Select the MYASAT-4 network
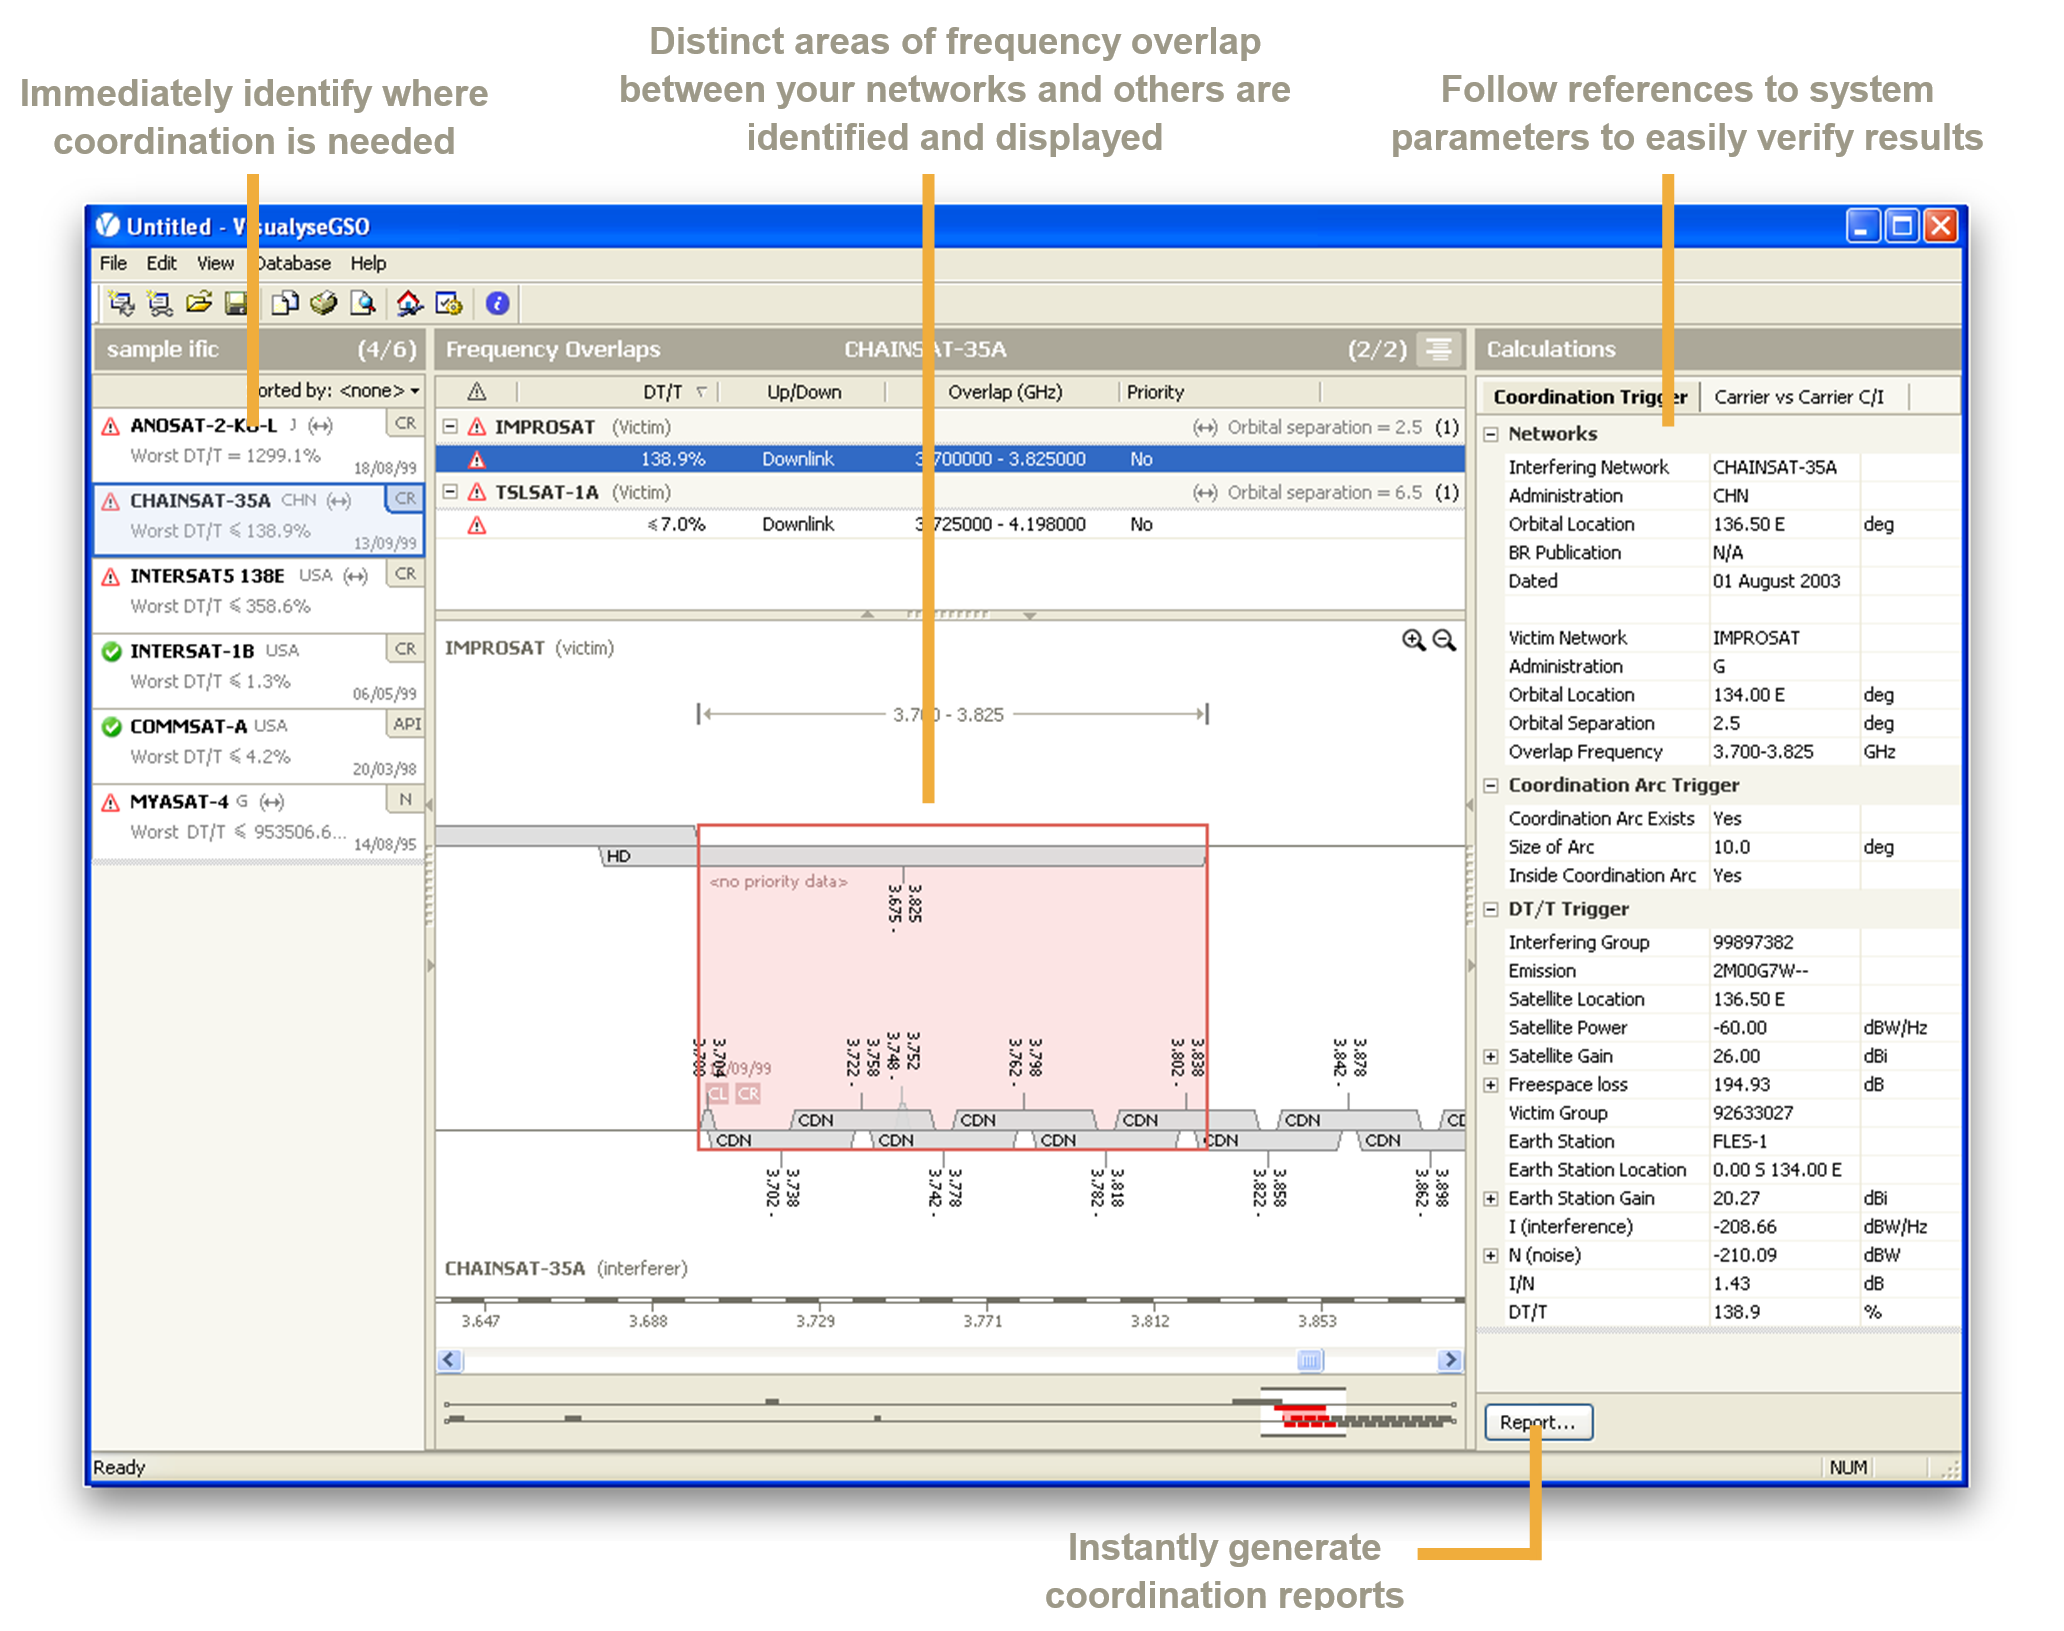Viewport: 2064px width, 1631px height. [x=259, y=820]
